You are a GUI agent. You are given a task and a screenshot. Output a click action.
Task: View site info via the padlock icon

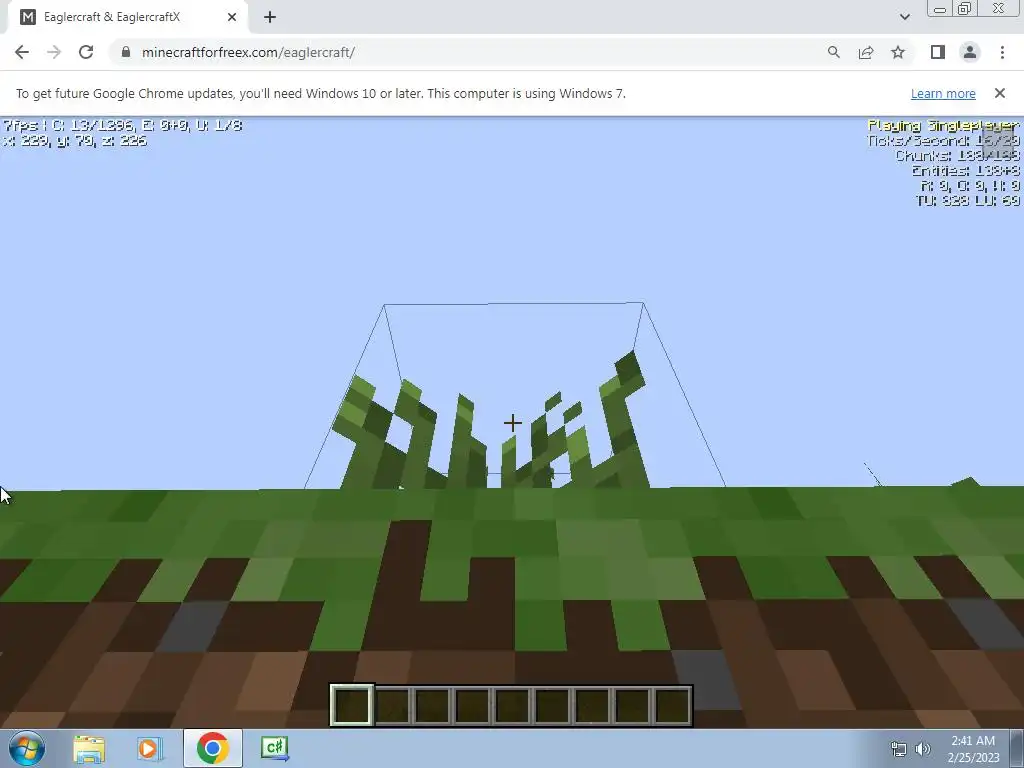pyautogui.click(x=126, y=52)
